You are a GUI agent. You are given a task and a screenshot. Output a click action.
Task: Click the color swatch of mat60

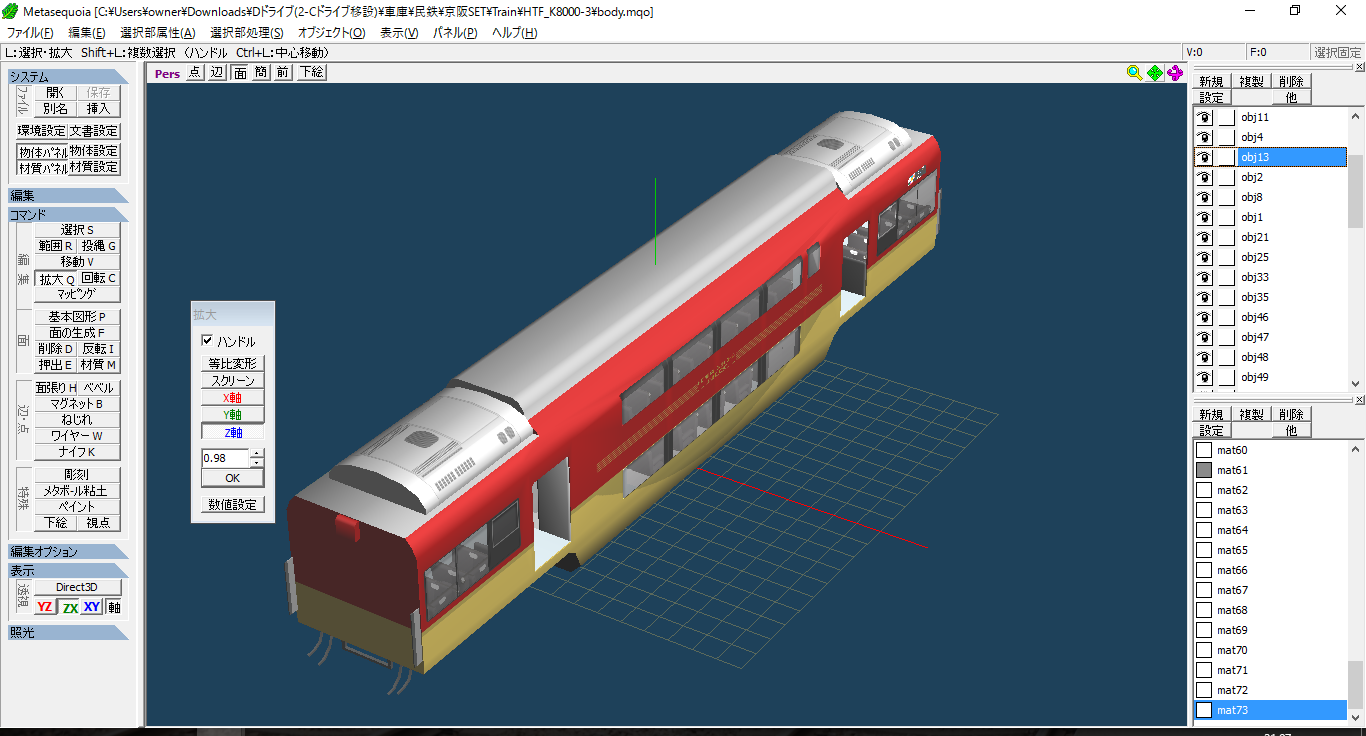pyautogui.click(x=1204, y=450)
